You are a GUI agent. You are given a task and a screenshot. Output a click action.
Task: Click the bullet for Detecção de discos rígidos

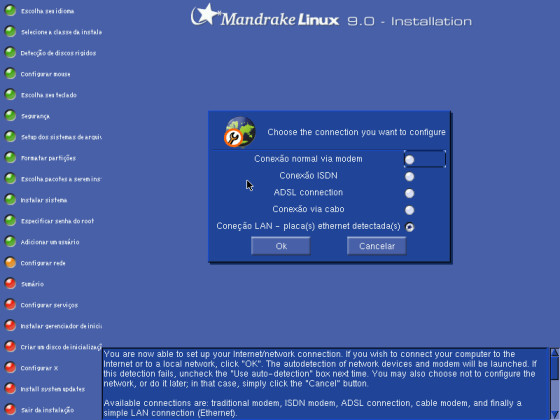(10, 53)
